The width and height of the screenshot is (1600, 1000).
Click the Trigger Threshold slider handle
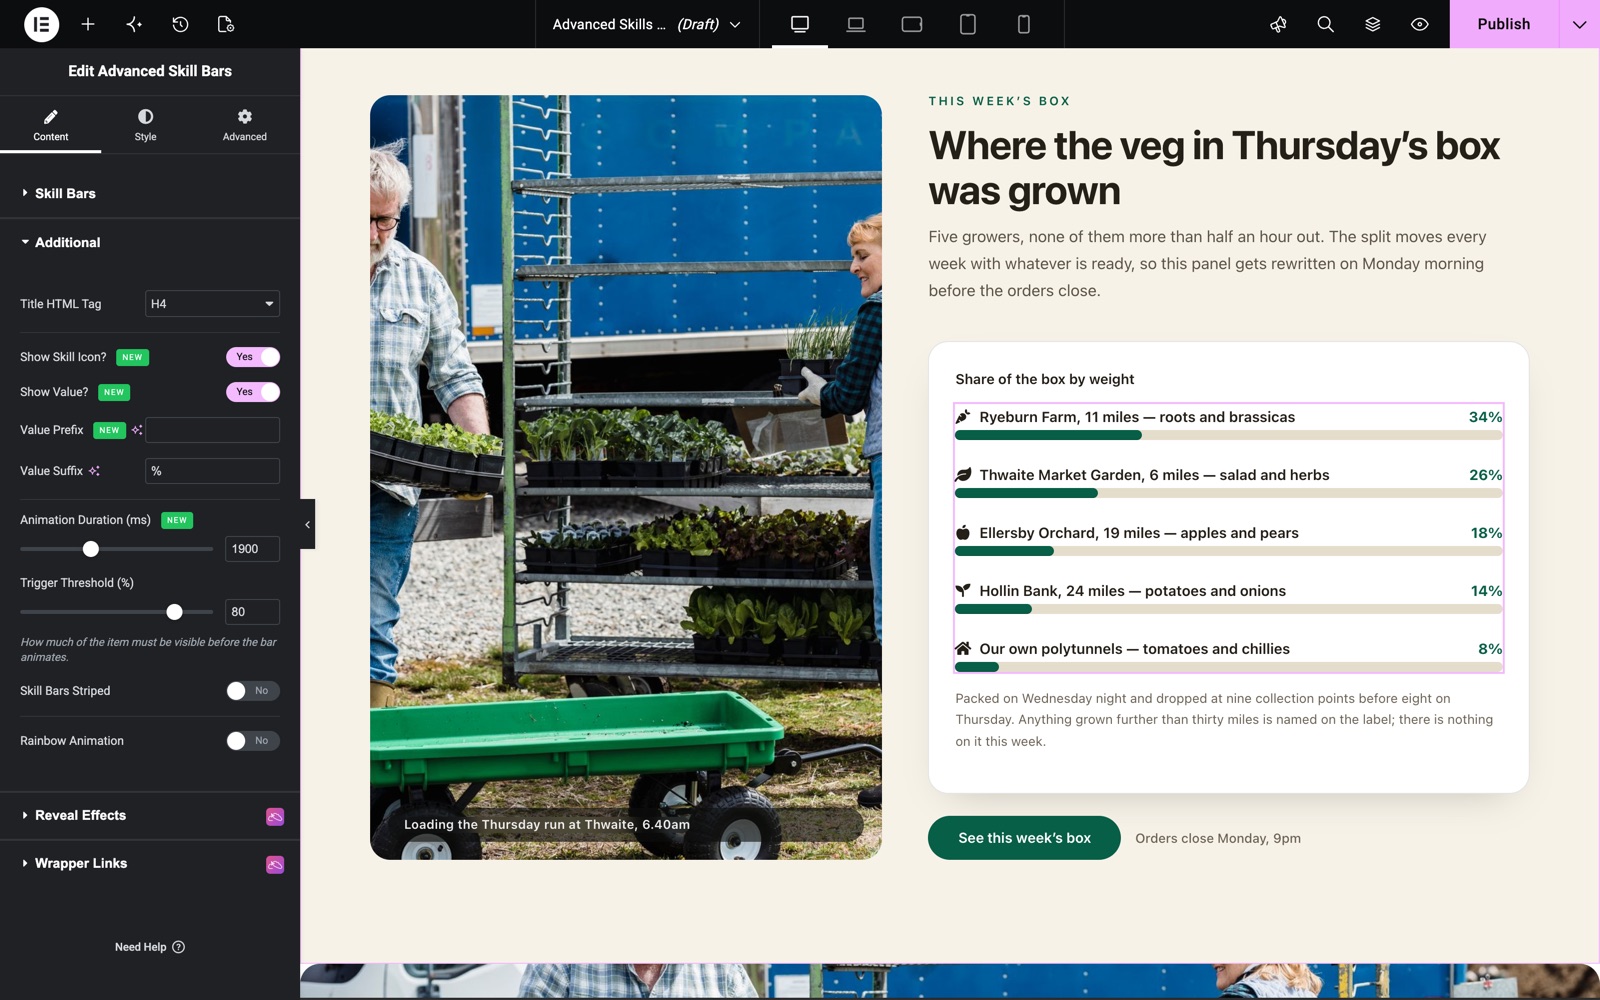tap(174, 612)
